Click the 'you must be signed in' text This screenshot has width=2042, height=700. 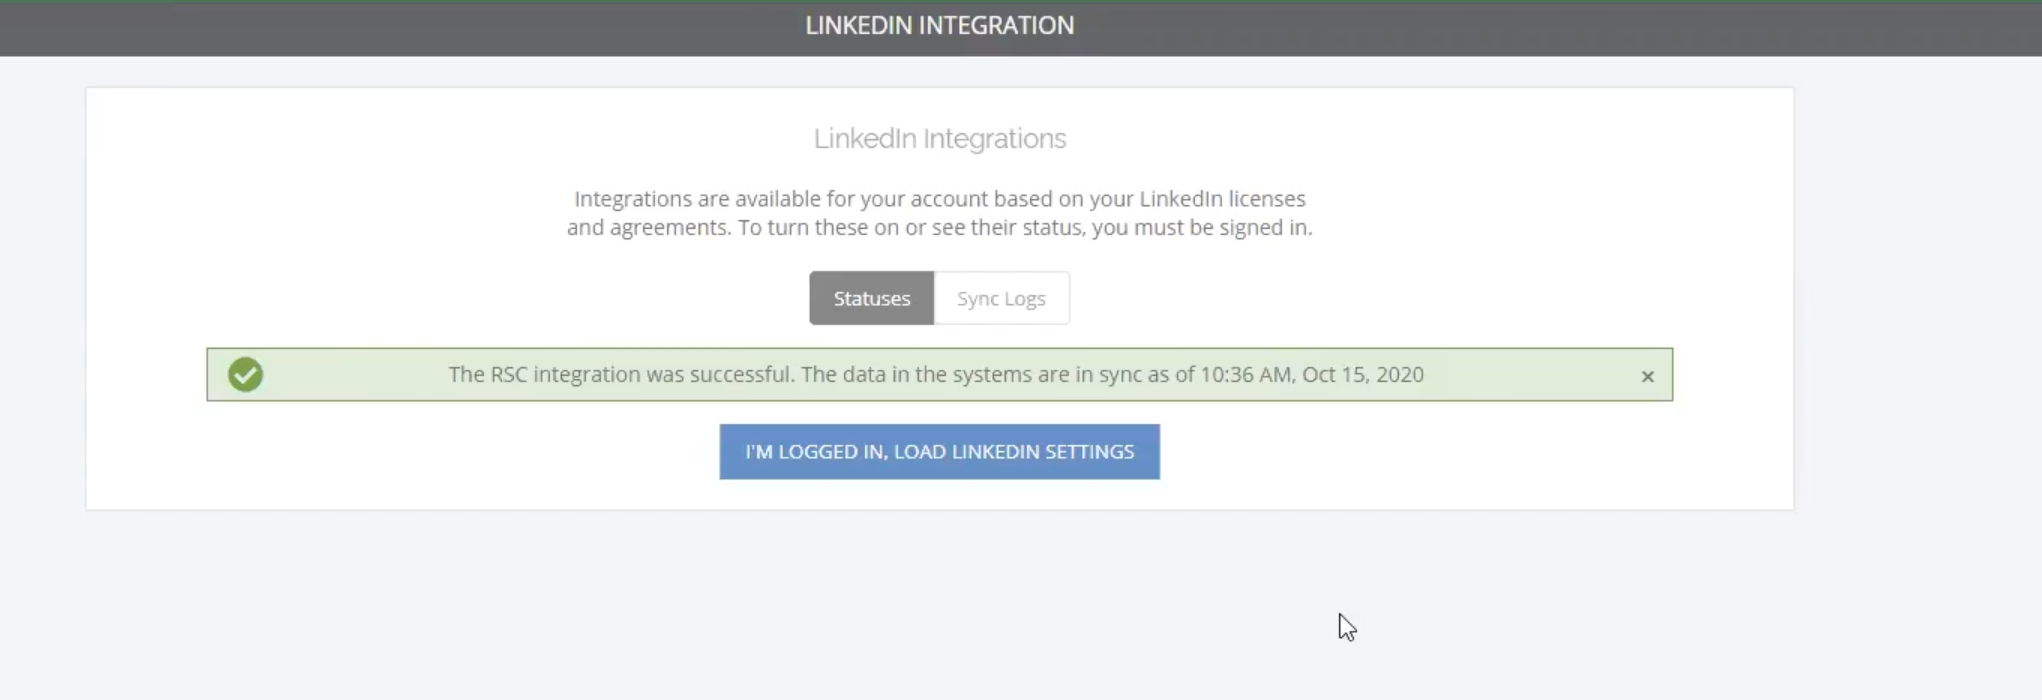(x=1201, y=228)
